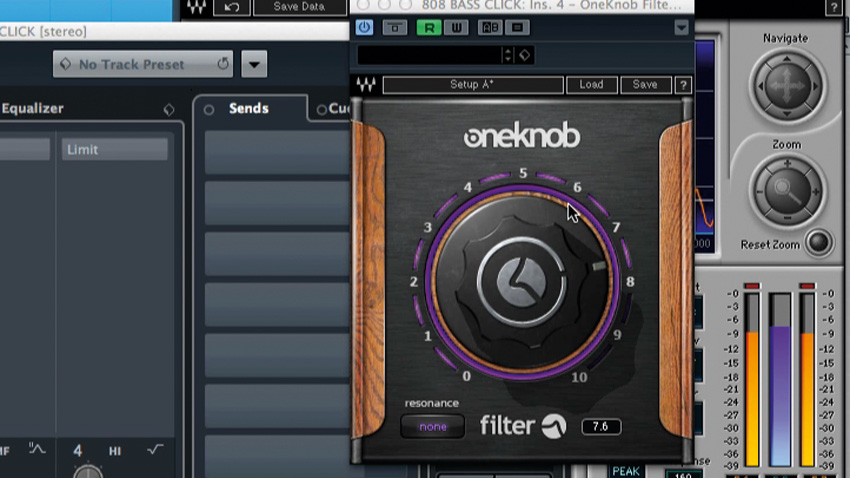
Task: Click the first empty Sends slot
Action: pos(277,152)
